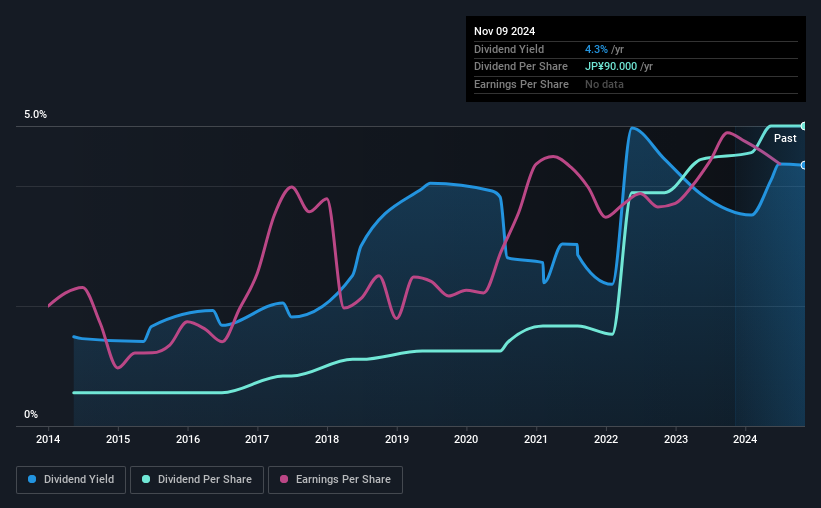Click the 2020 x-axis label
The height and width of the screenshot is (508, 821).
pos(466,439)
